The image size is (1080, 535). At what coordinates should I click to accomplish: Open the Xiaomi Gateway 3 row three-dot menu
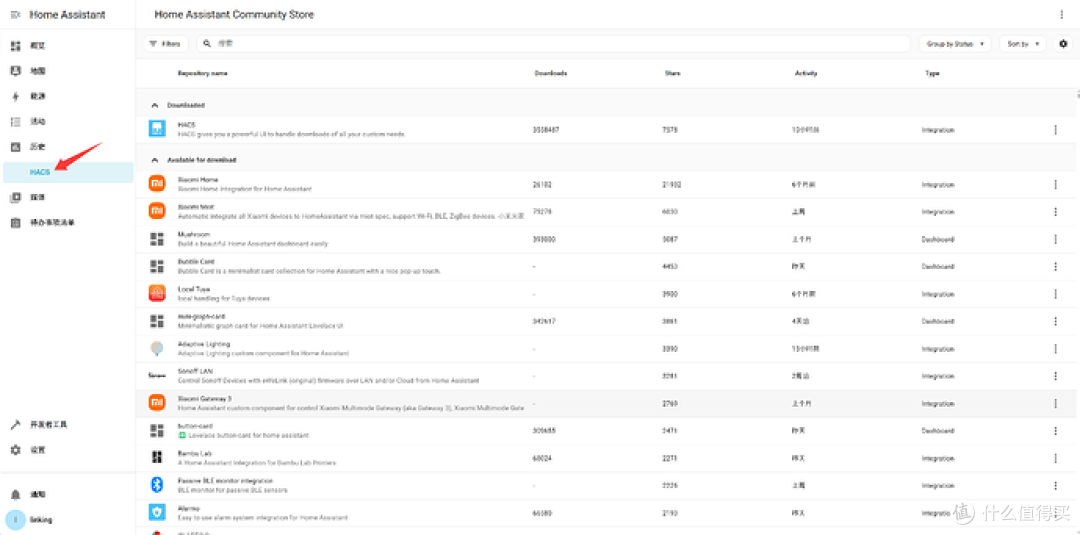tap(1055, 403)
